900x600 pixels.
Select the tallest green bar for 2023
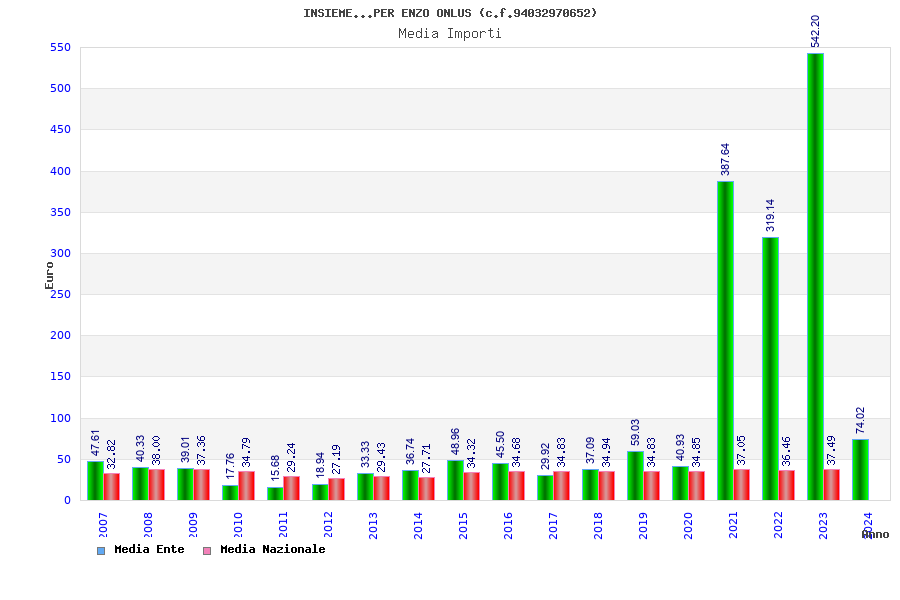815,276
